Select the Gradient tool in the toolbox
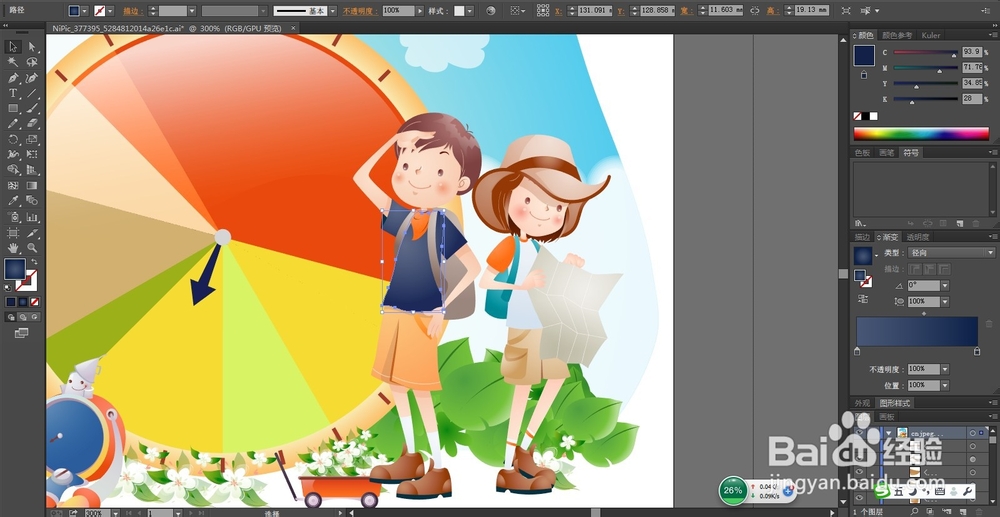This screenshot has height=517, width=1000. point(32,186)
